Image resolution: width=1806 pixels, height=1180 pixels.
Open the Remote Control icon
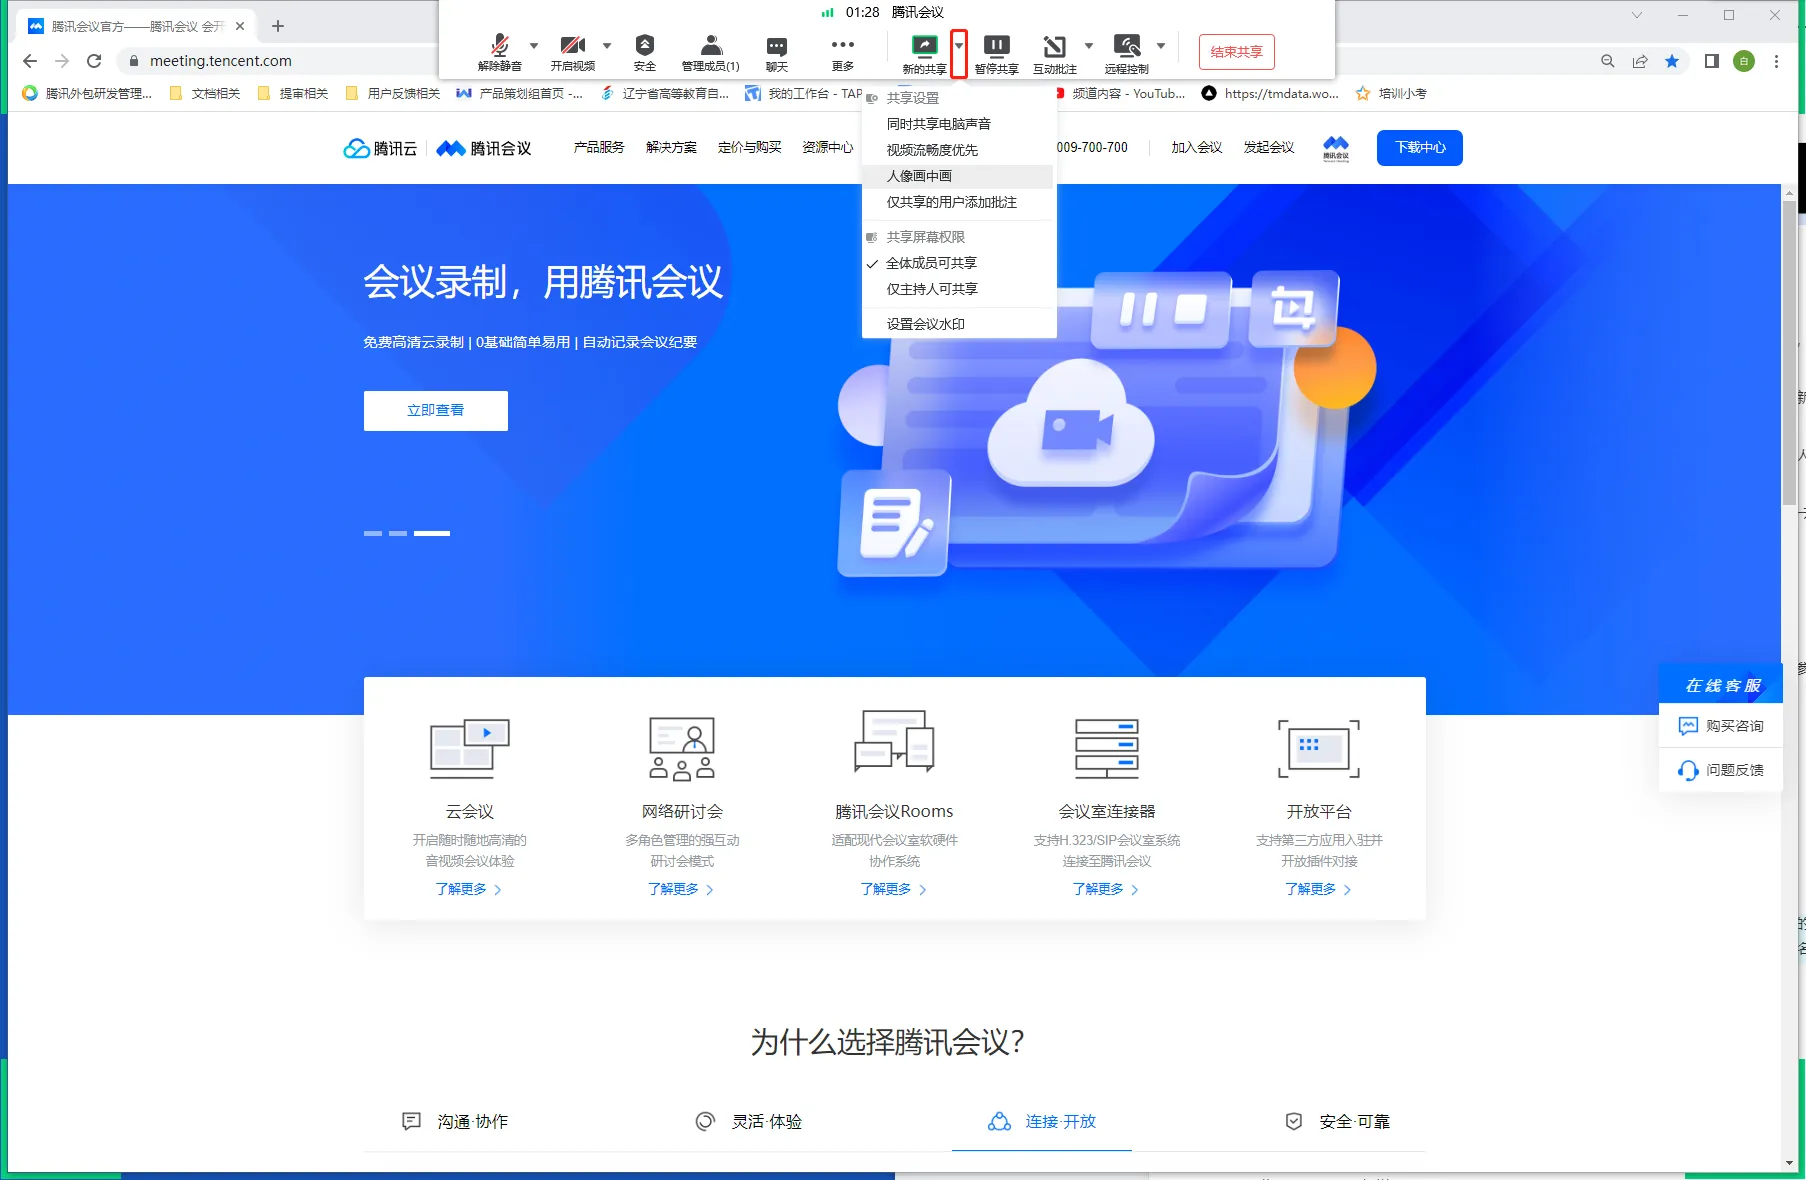pos(1127,46)
